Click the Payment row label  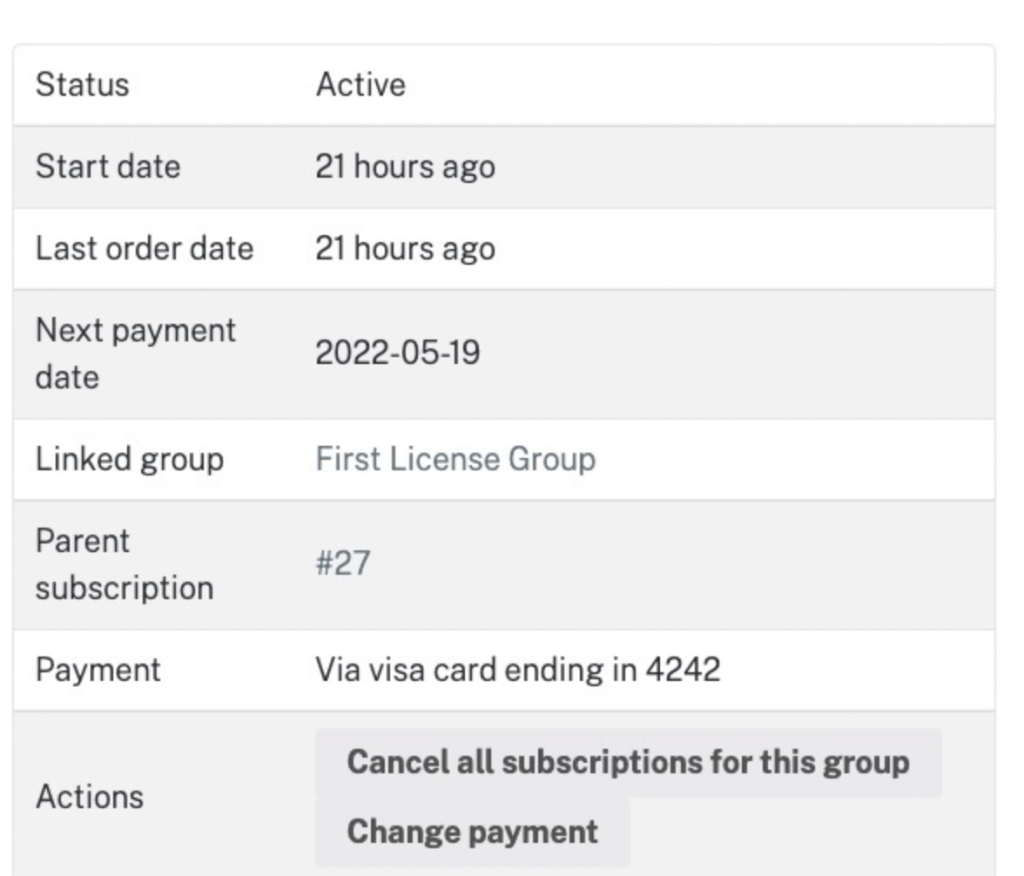(98, 670)
